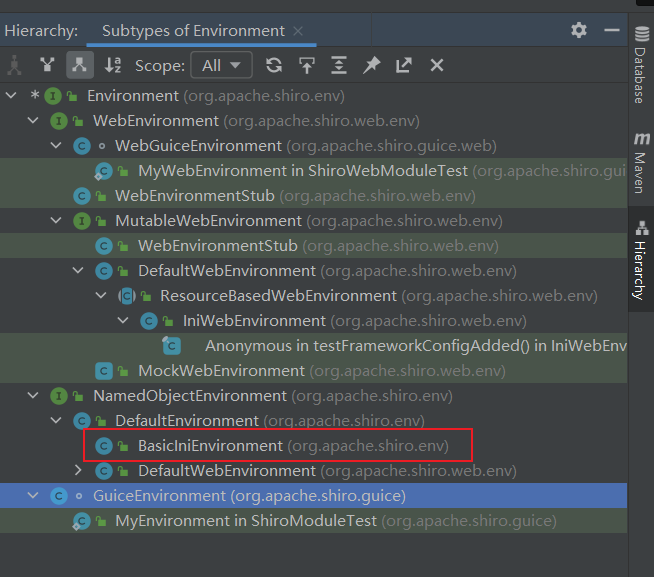The height and width of the screenshot is (577, 654).
Task: Select the NamedObjectEnvironment row
Action: [313, 396]
